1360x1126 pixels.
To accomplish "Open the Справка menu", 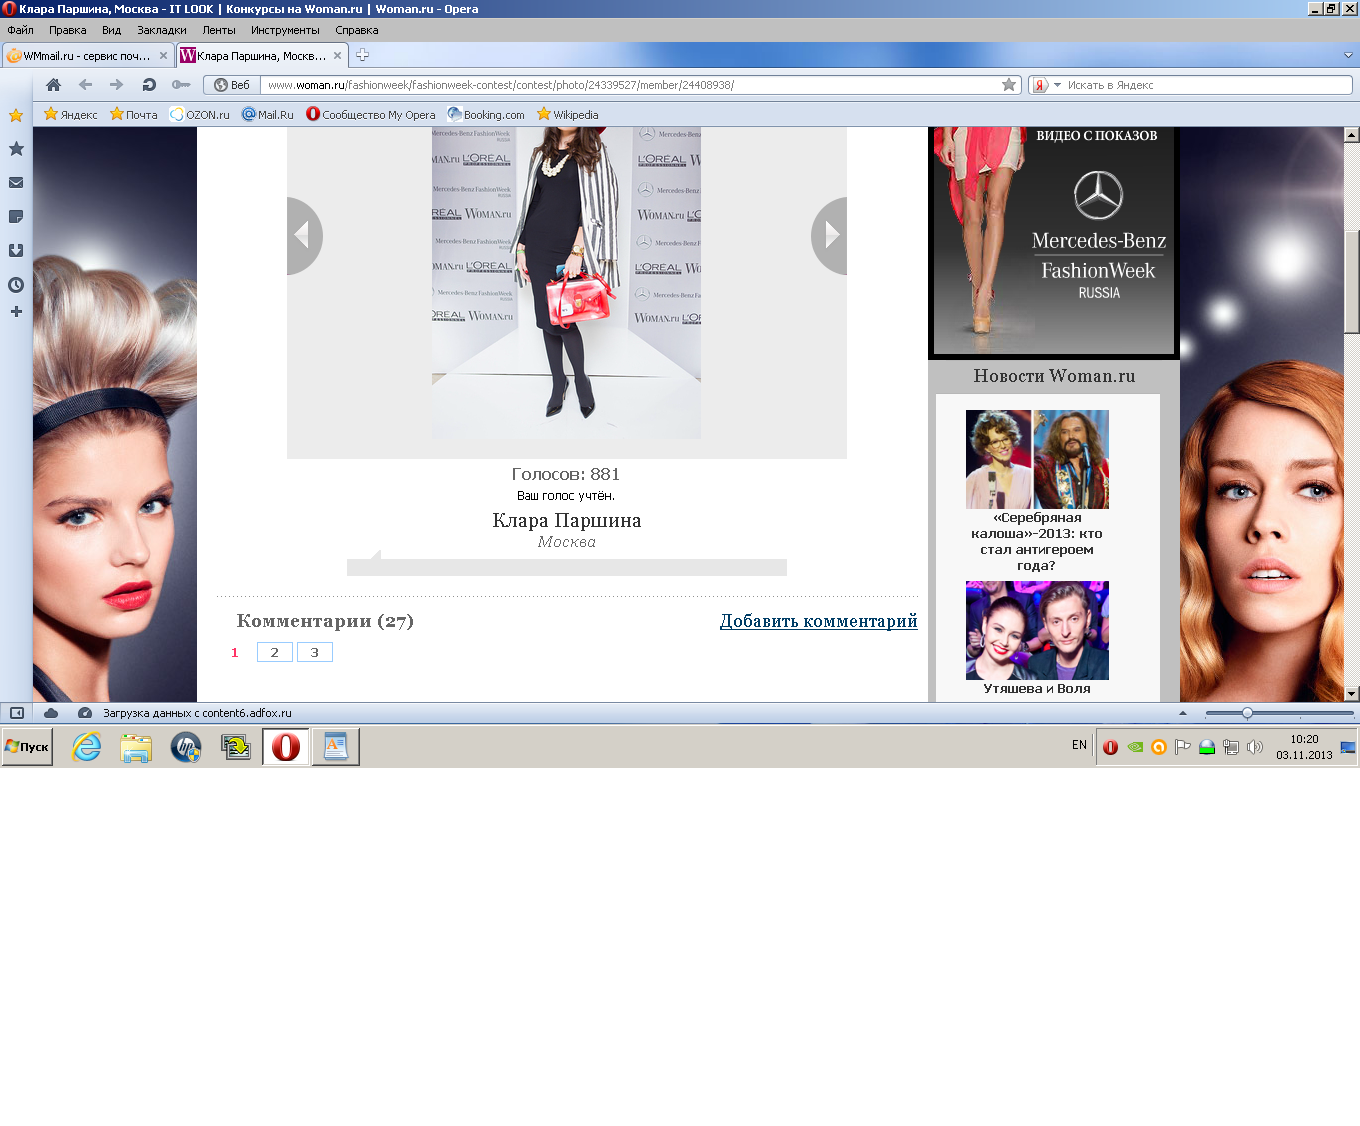I will point(356,30).
